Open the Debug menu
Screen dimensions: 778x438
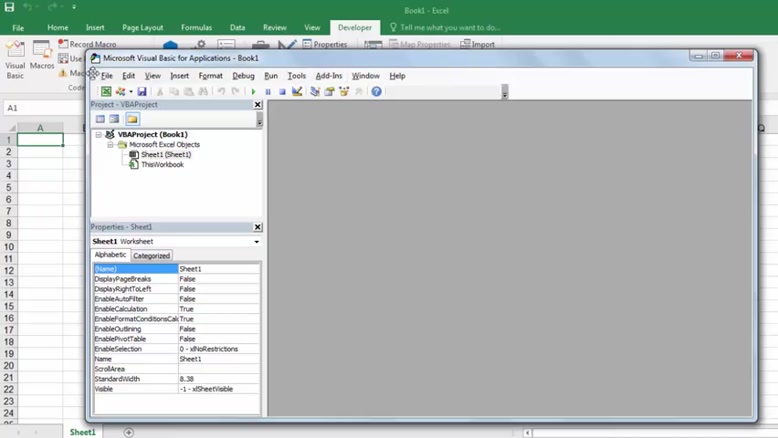click(243, 76)
